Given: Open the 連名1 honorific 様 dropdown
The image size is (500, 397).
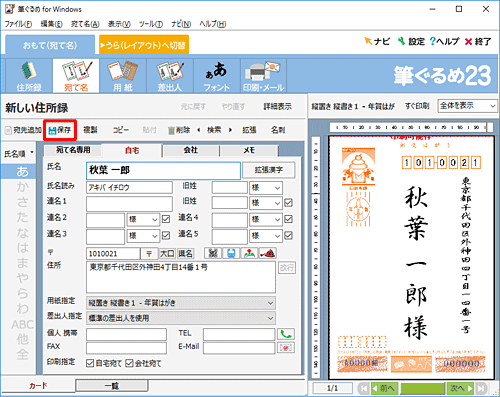Looking at the screenshot, I should (266, 203).
